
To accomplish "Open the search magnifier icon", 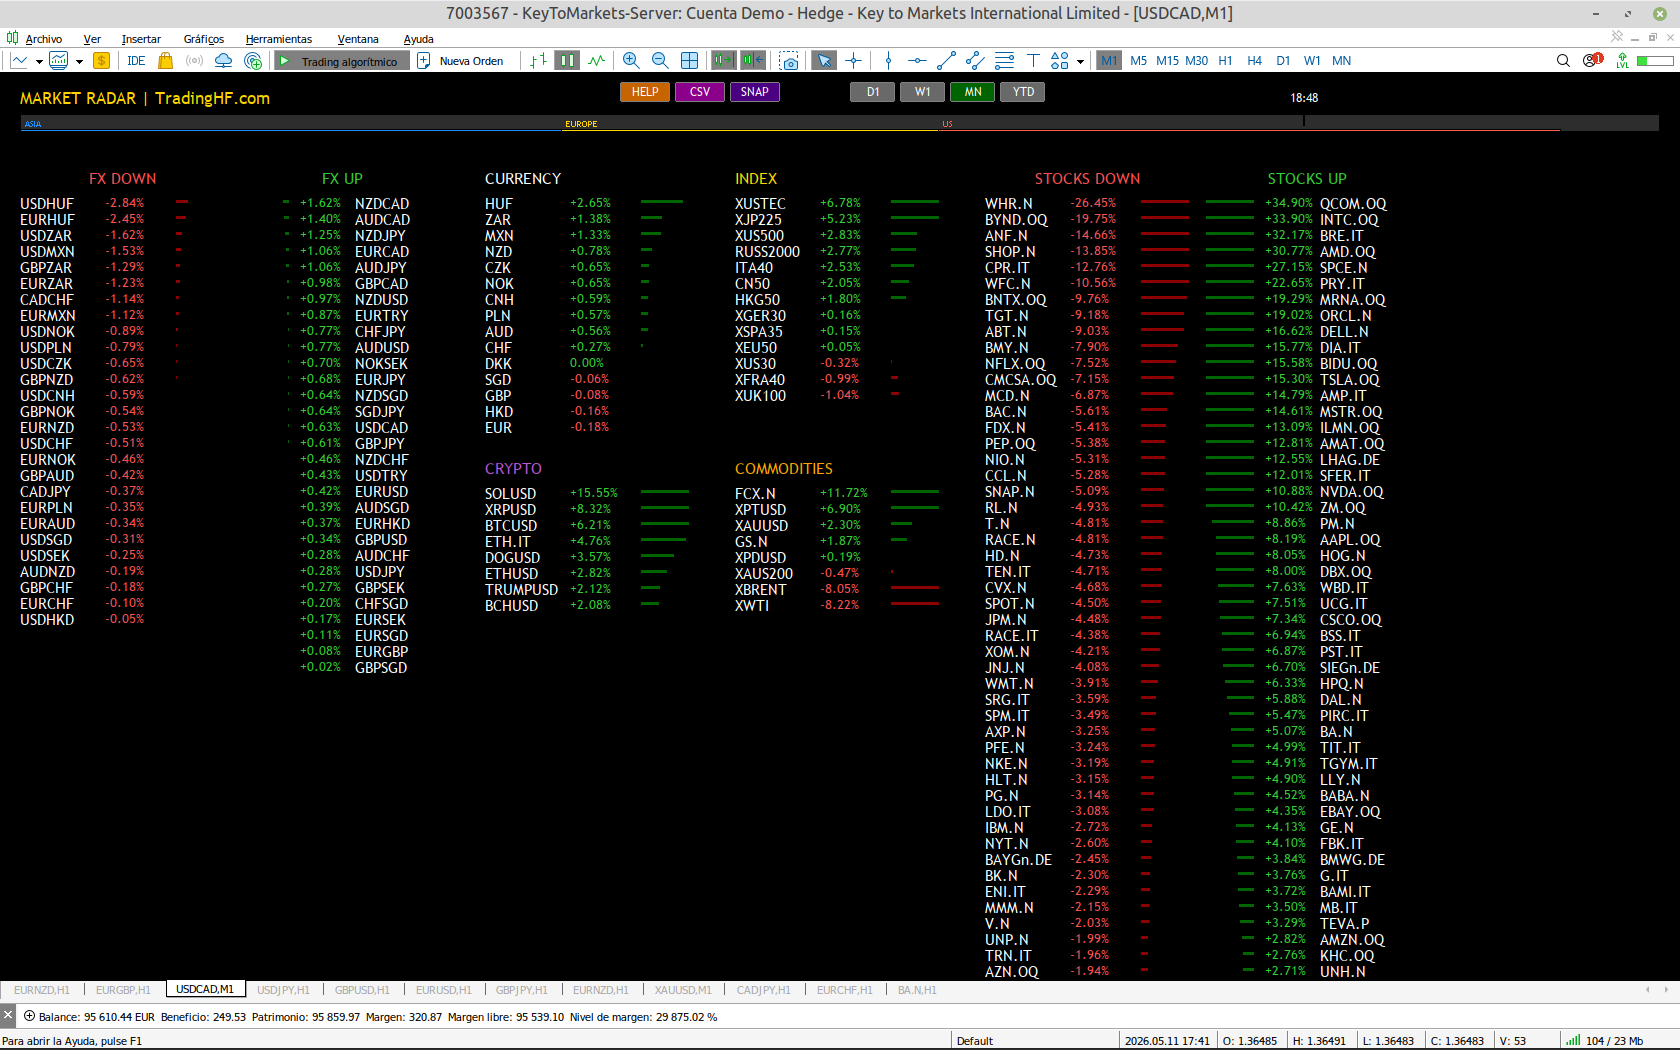I will [x=1563, y=61].
